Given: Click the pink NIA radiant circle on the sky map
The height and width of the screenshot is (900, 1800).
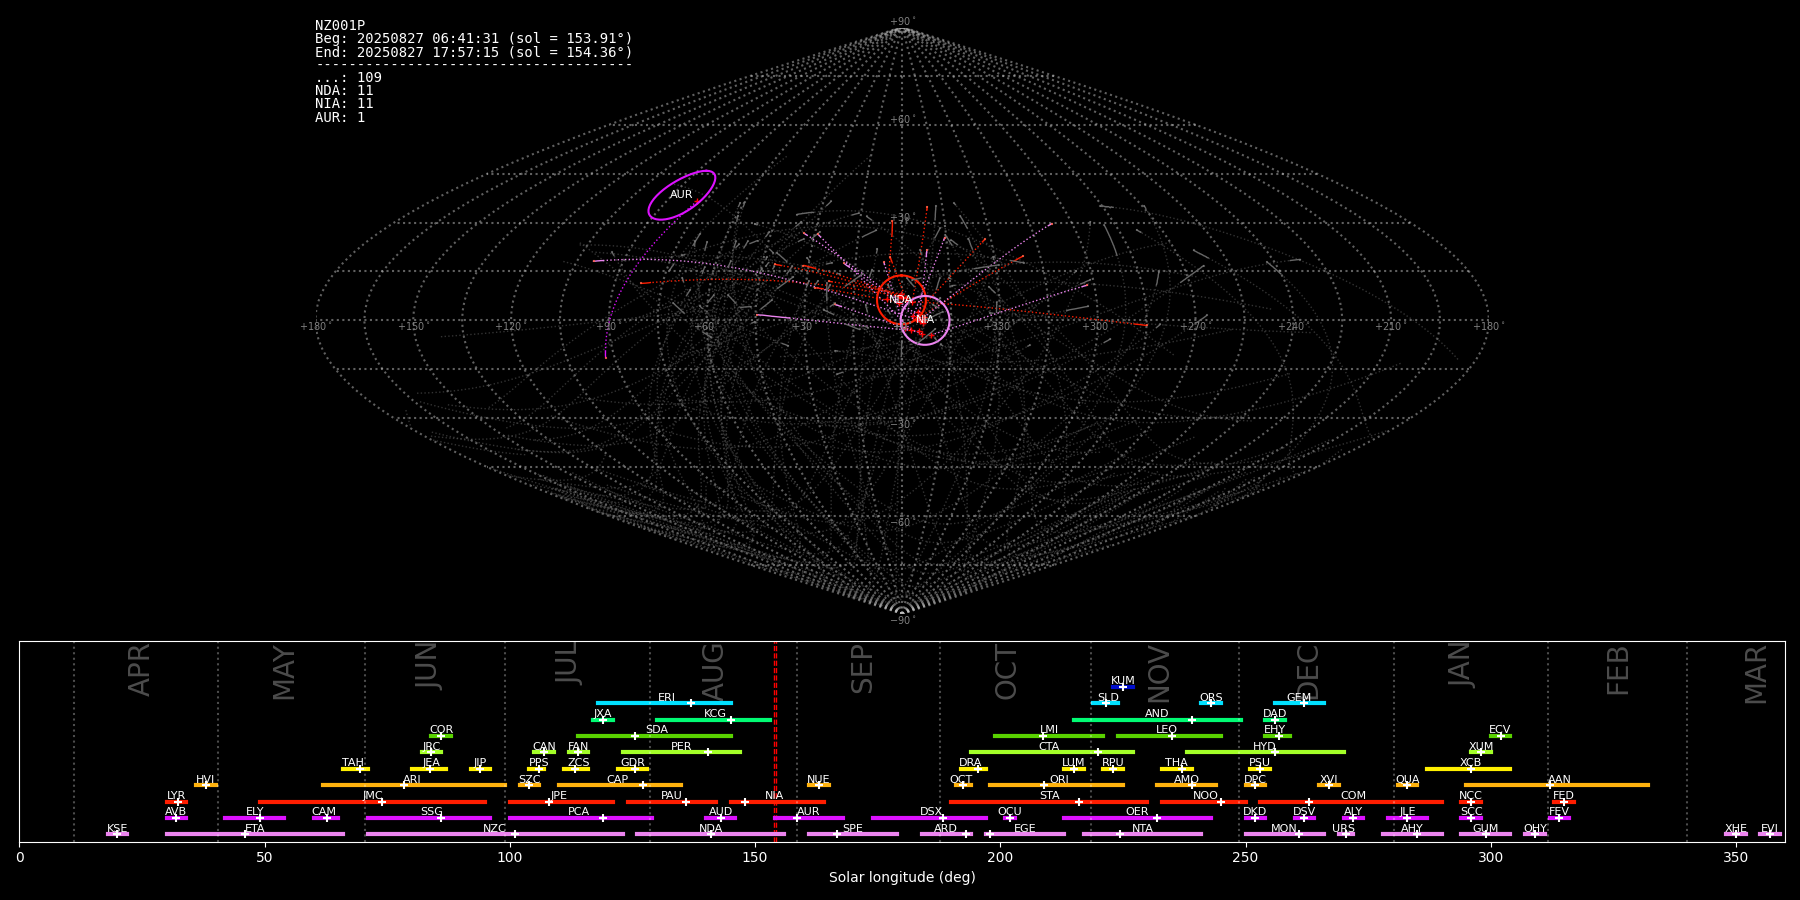Looking at the screenshot, I should [x=925, y=320].
